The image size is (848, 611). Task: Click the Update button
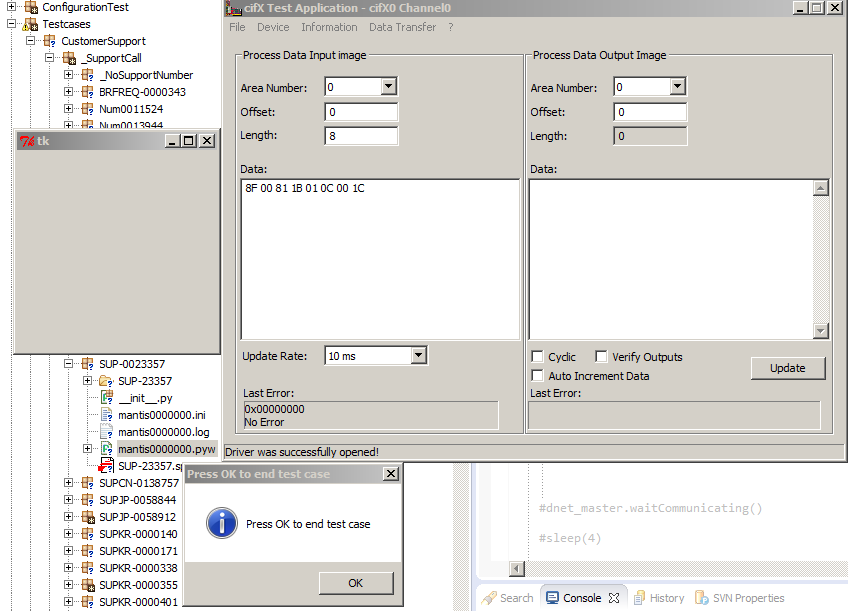pos(788,368)
